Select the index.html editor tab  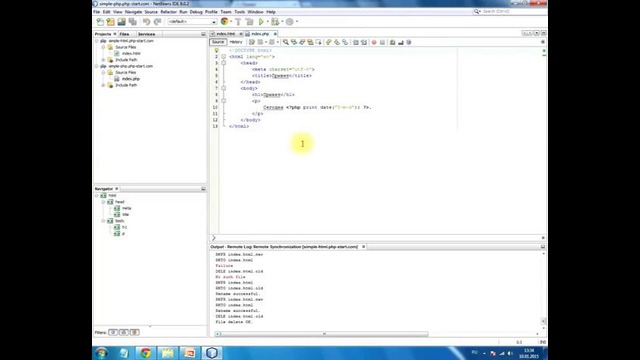225,34
